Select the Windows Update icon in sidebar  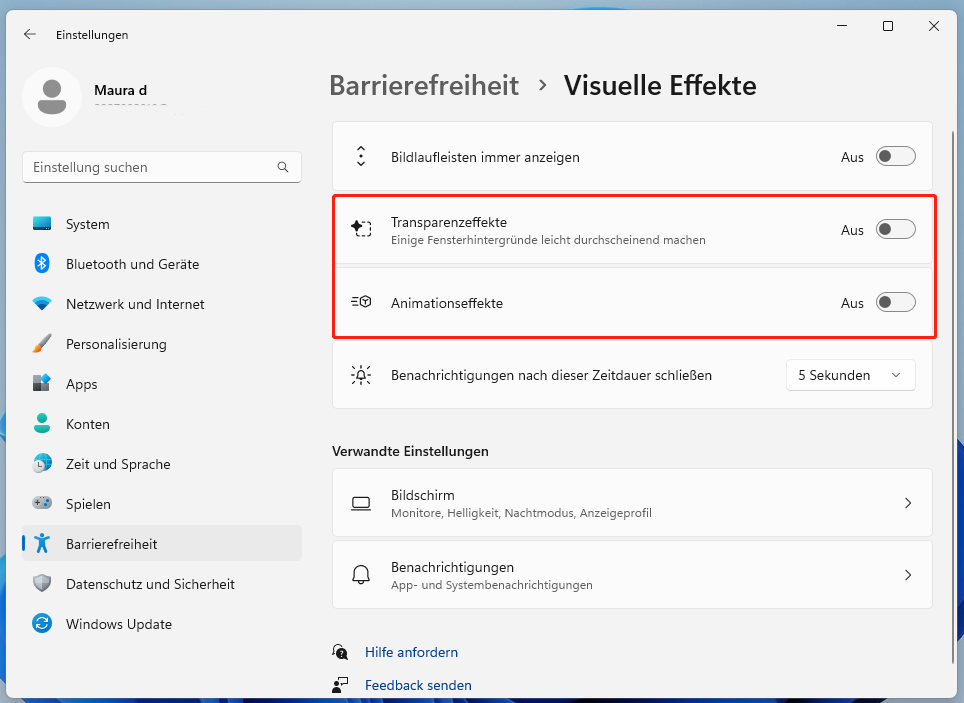point(40,624)
